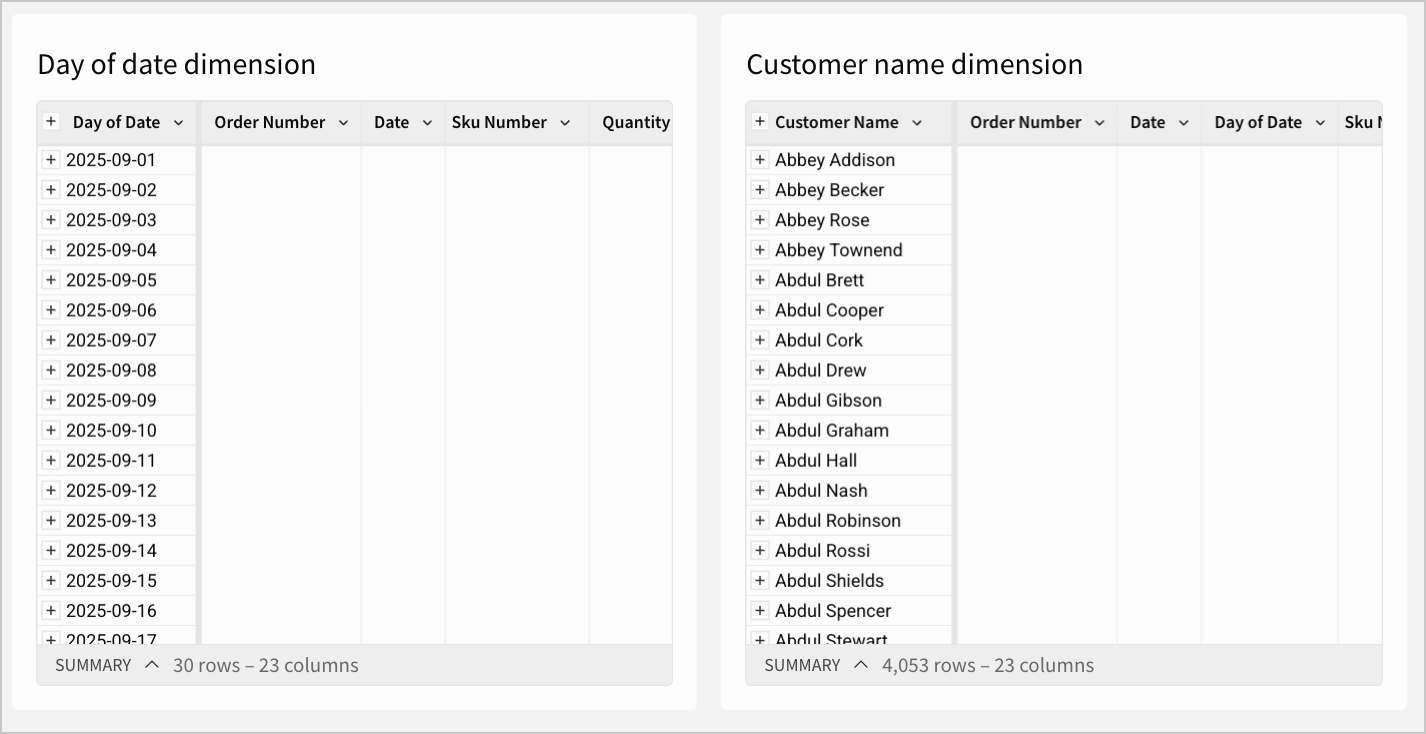
Task: Select the "Customer name dimension" title
Action: coord(914,64)
